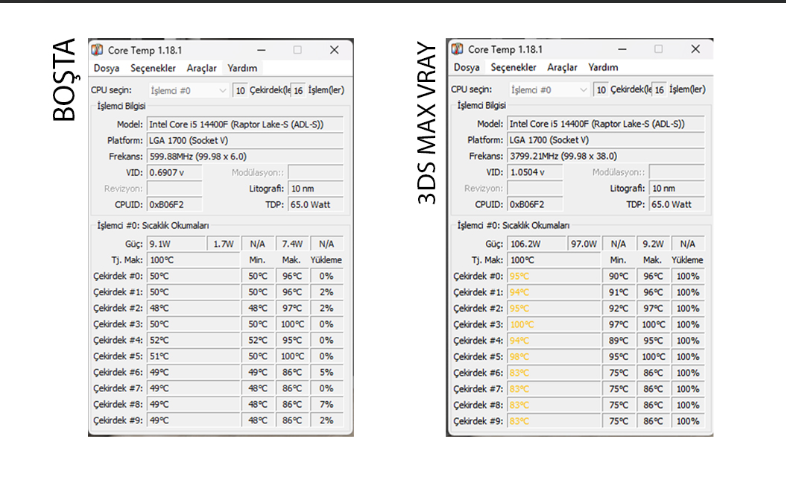Click Çekirdek #4 temperature 52°C

(x=193, y=340)
